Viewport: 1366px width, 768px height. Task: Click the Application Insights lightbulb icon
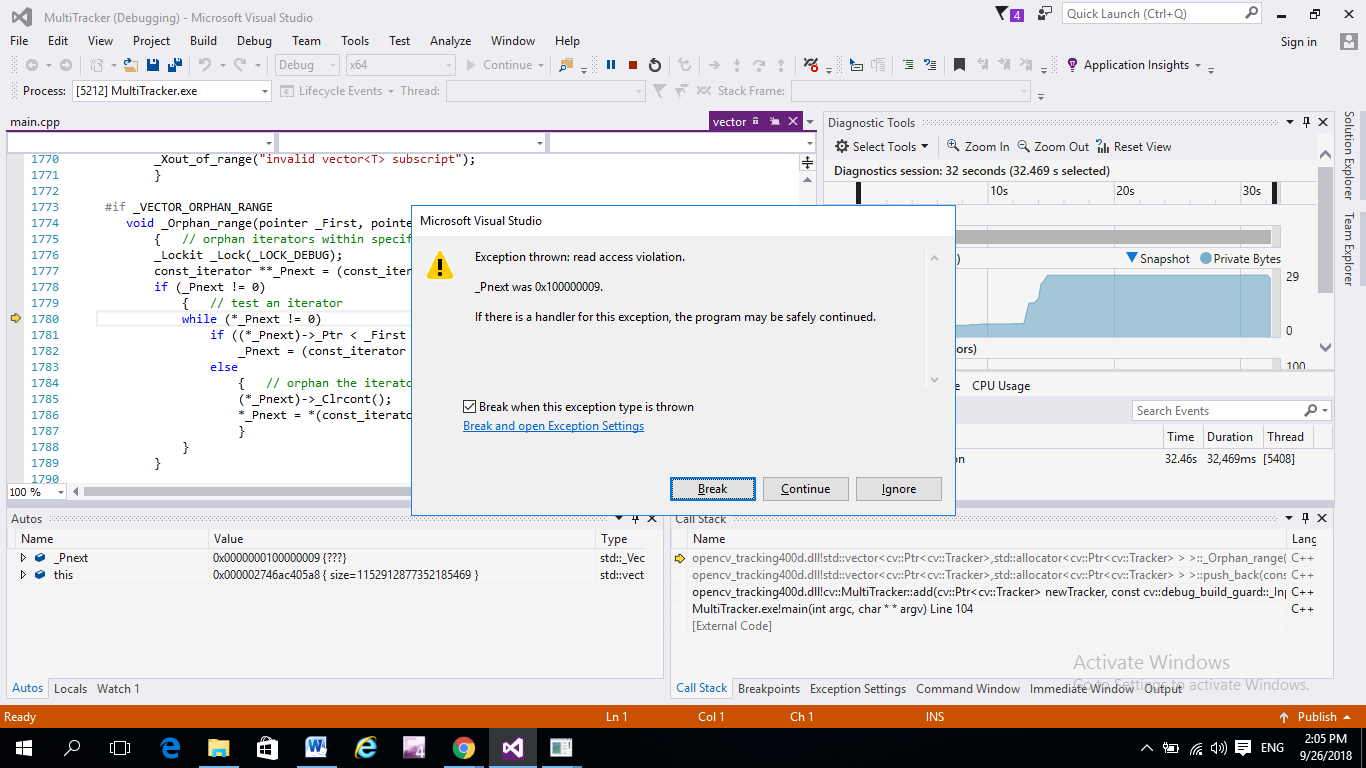coord(1072,65)
